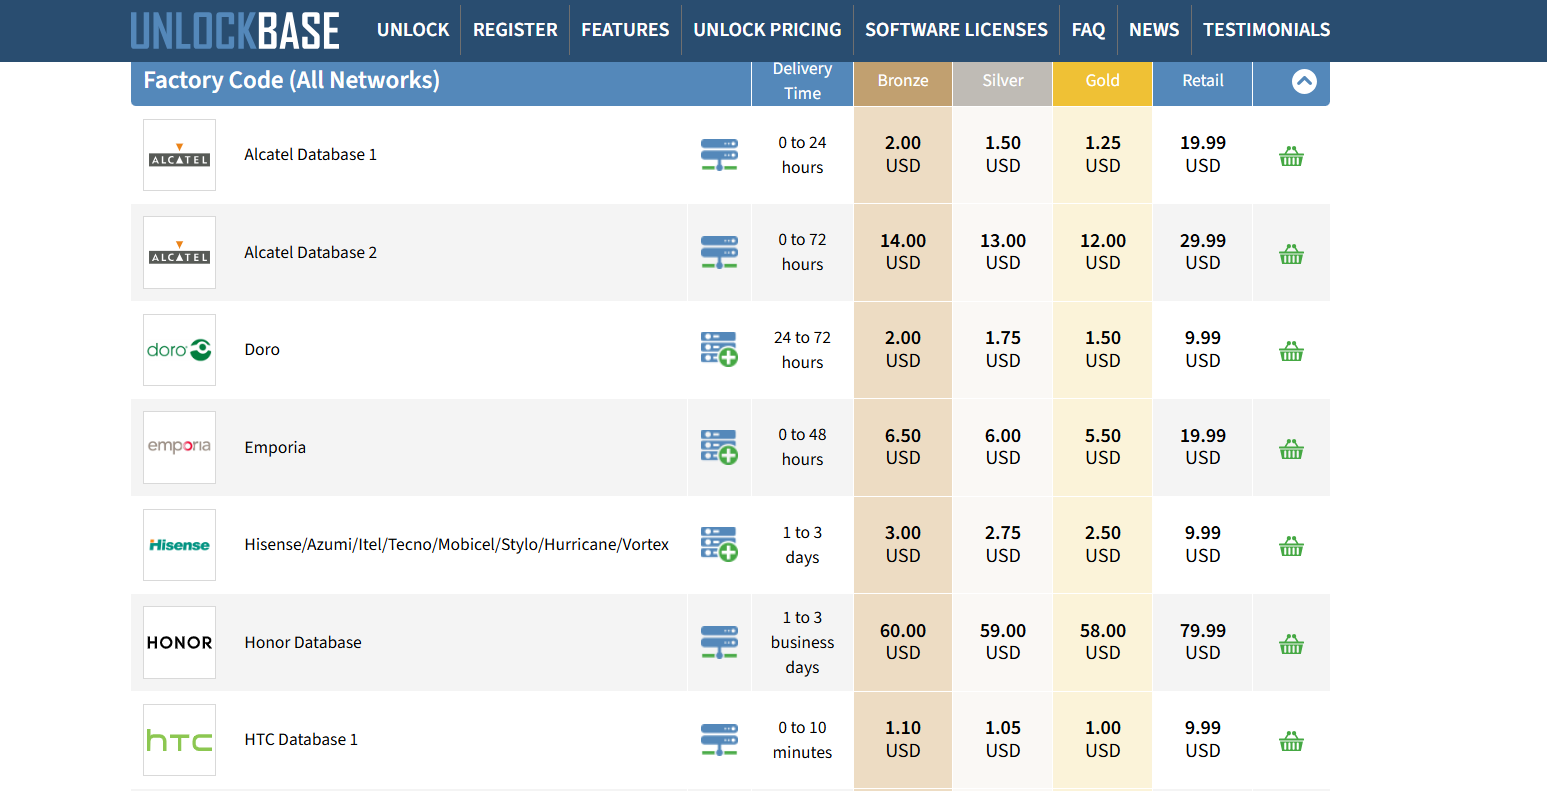Click the HTC brand logo
This screenshot has height=791, width=1547.
(x=179, y=740)
